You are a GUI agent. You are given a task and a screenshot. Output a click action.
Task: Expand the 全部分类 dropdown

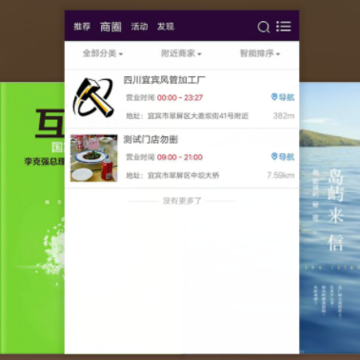(103, 53)
